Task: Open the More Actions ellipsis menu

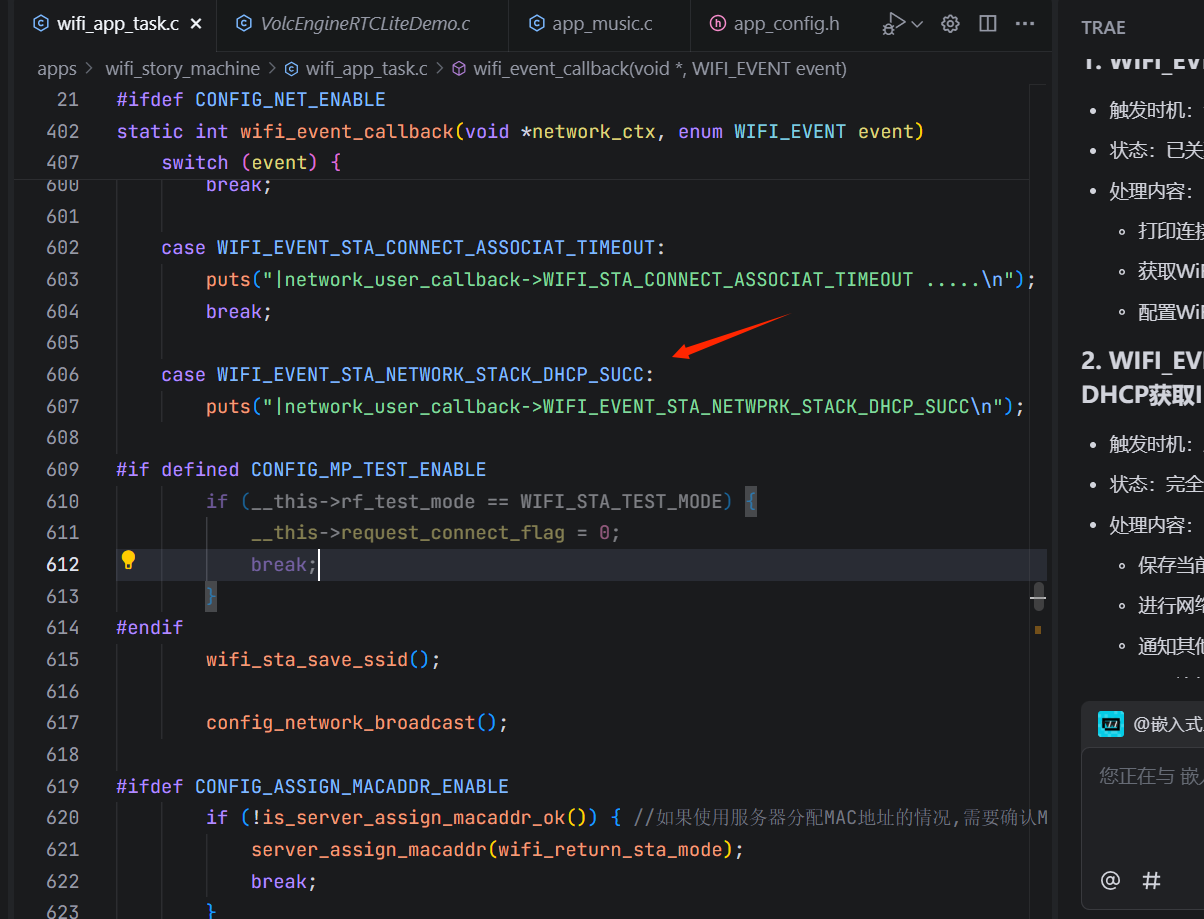Action: [x=1025, y=23]
